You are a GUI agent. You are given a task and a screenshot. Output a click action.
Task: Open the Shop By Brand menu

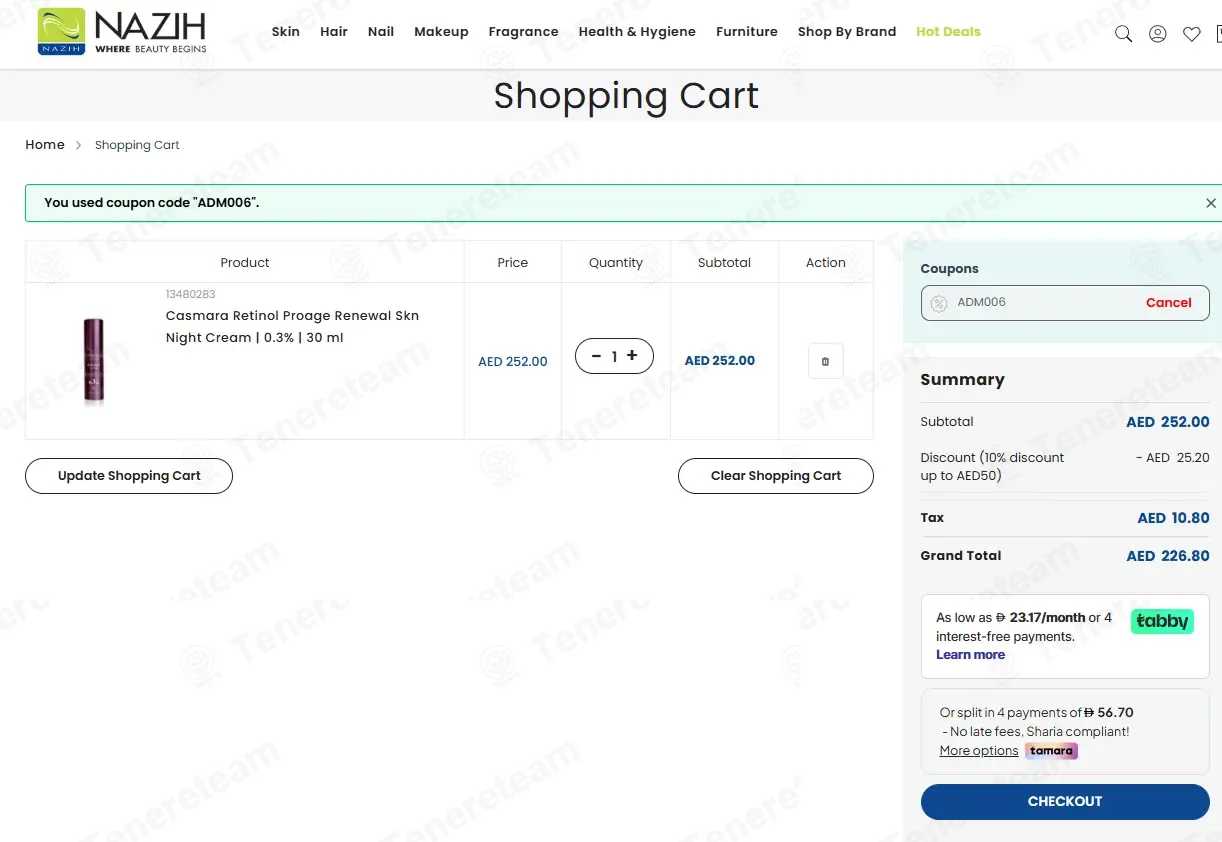point(847,32)
